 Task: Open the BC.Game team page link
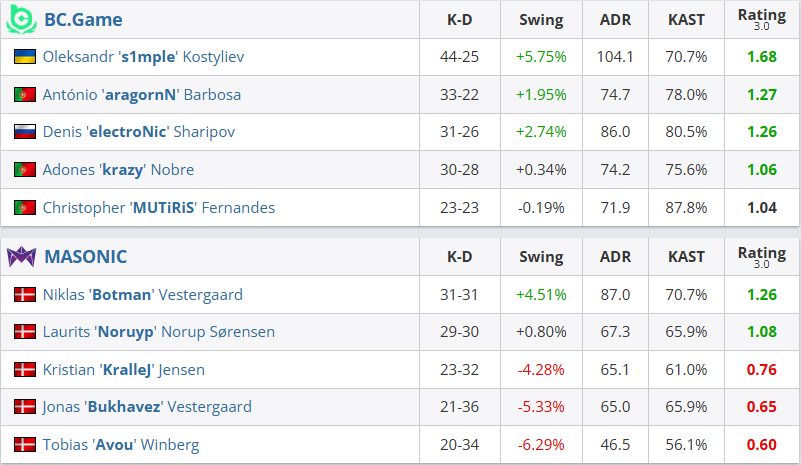coord(83,19)
